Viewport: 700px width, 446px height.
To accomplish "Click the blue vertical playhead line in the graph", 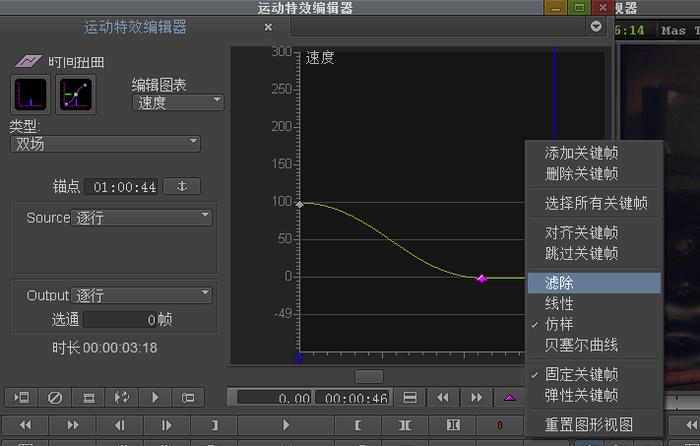I will coord(555,94).
